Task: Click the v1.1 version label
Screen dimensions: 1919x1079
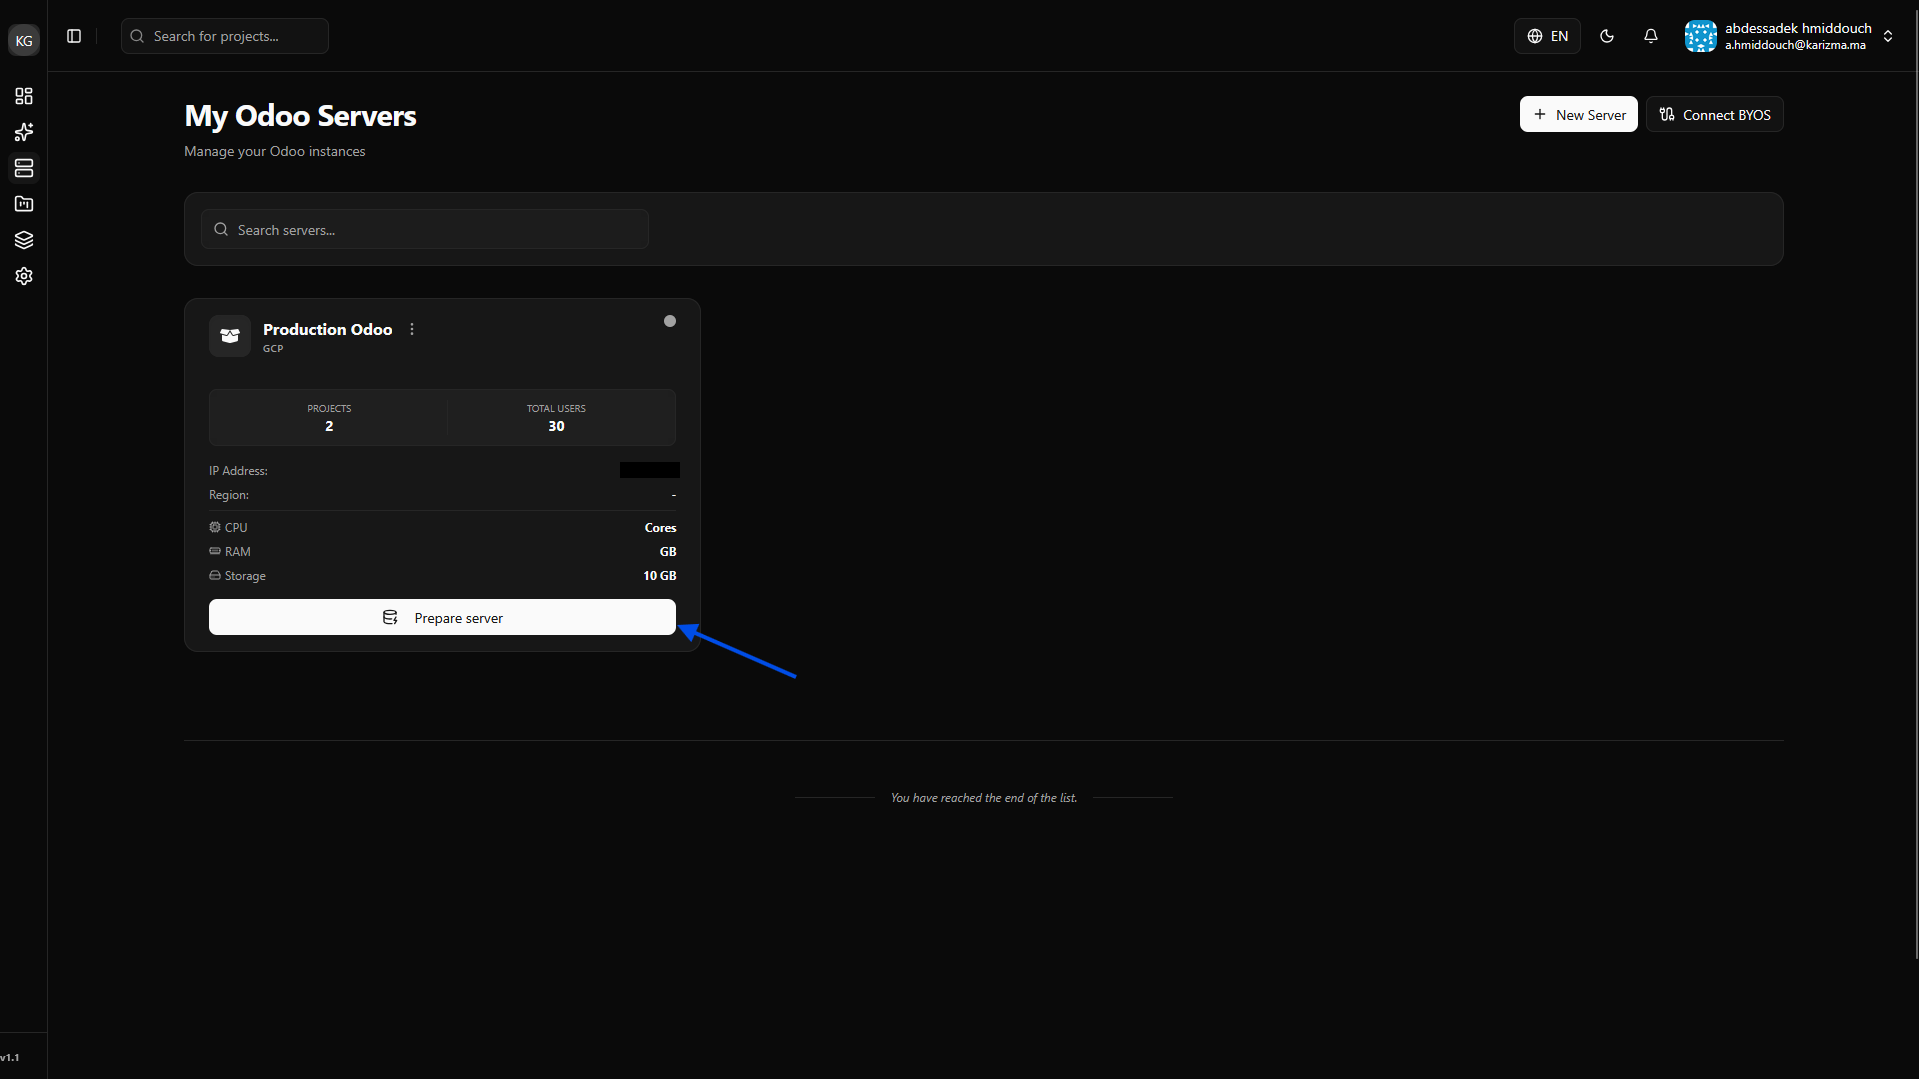Action: (x=10, y=1057)
